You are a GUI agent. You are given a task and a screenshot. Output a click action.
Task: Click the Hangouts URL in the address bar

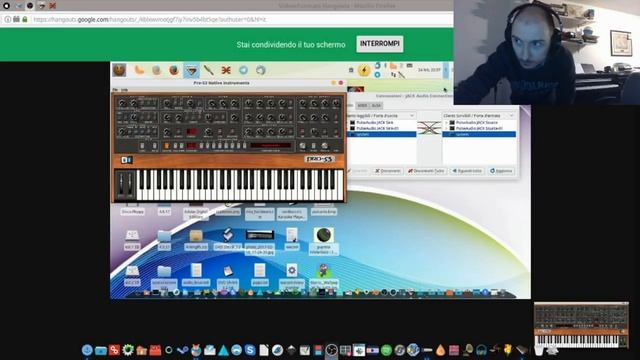tap(149, 19)
